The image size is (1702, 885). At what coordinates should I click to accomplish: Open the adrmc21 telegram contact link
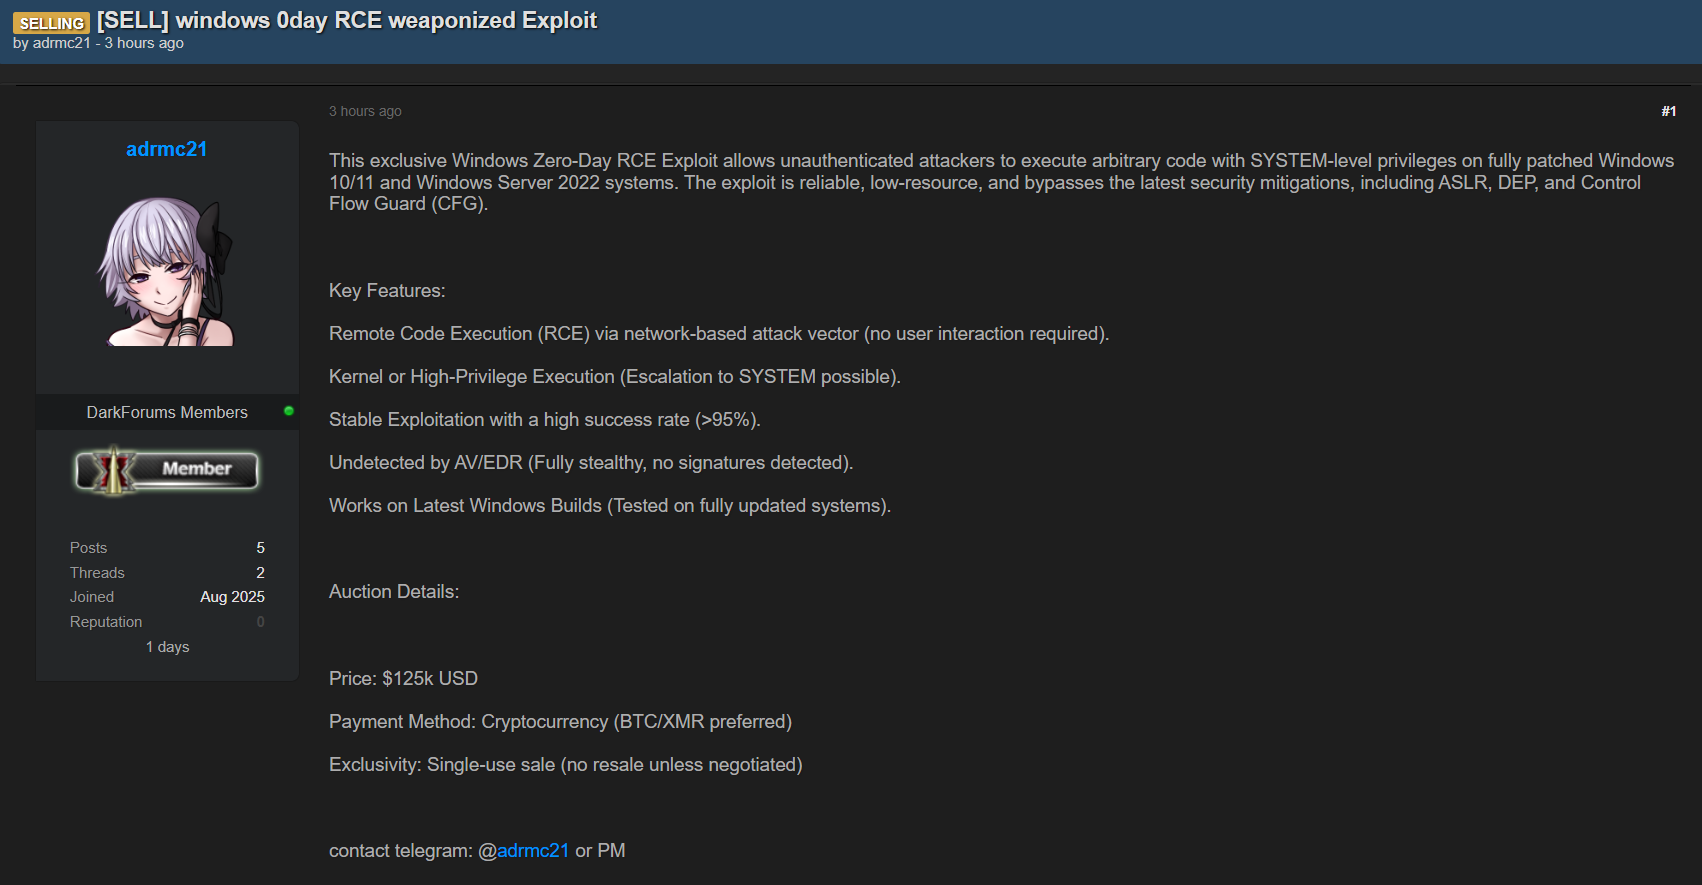point(532,851)
